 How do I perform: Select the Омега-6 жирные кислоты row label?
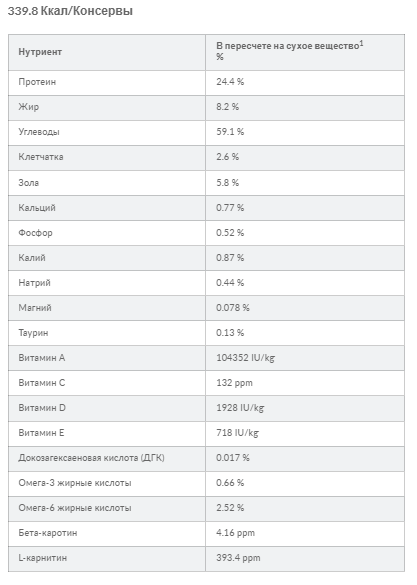point(75,508)
